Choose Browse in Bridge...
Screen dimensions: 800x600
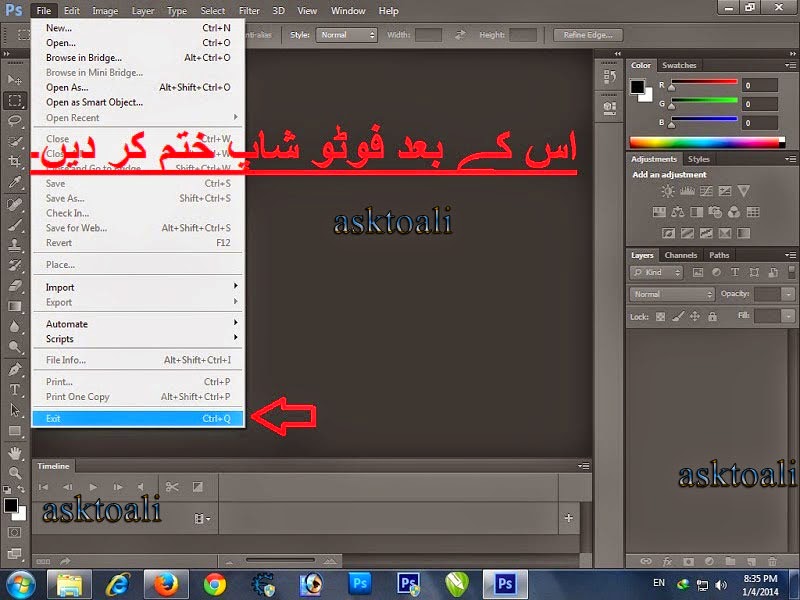point(138,58)
